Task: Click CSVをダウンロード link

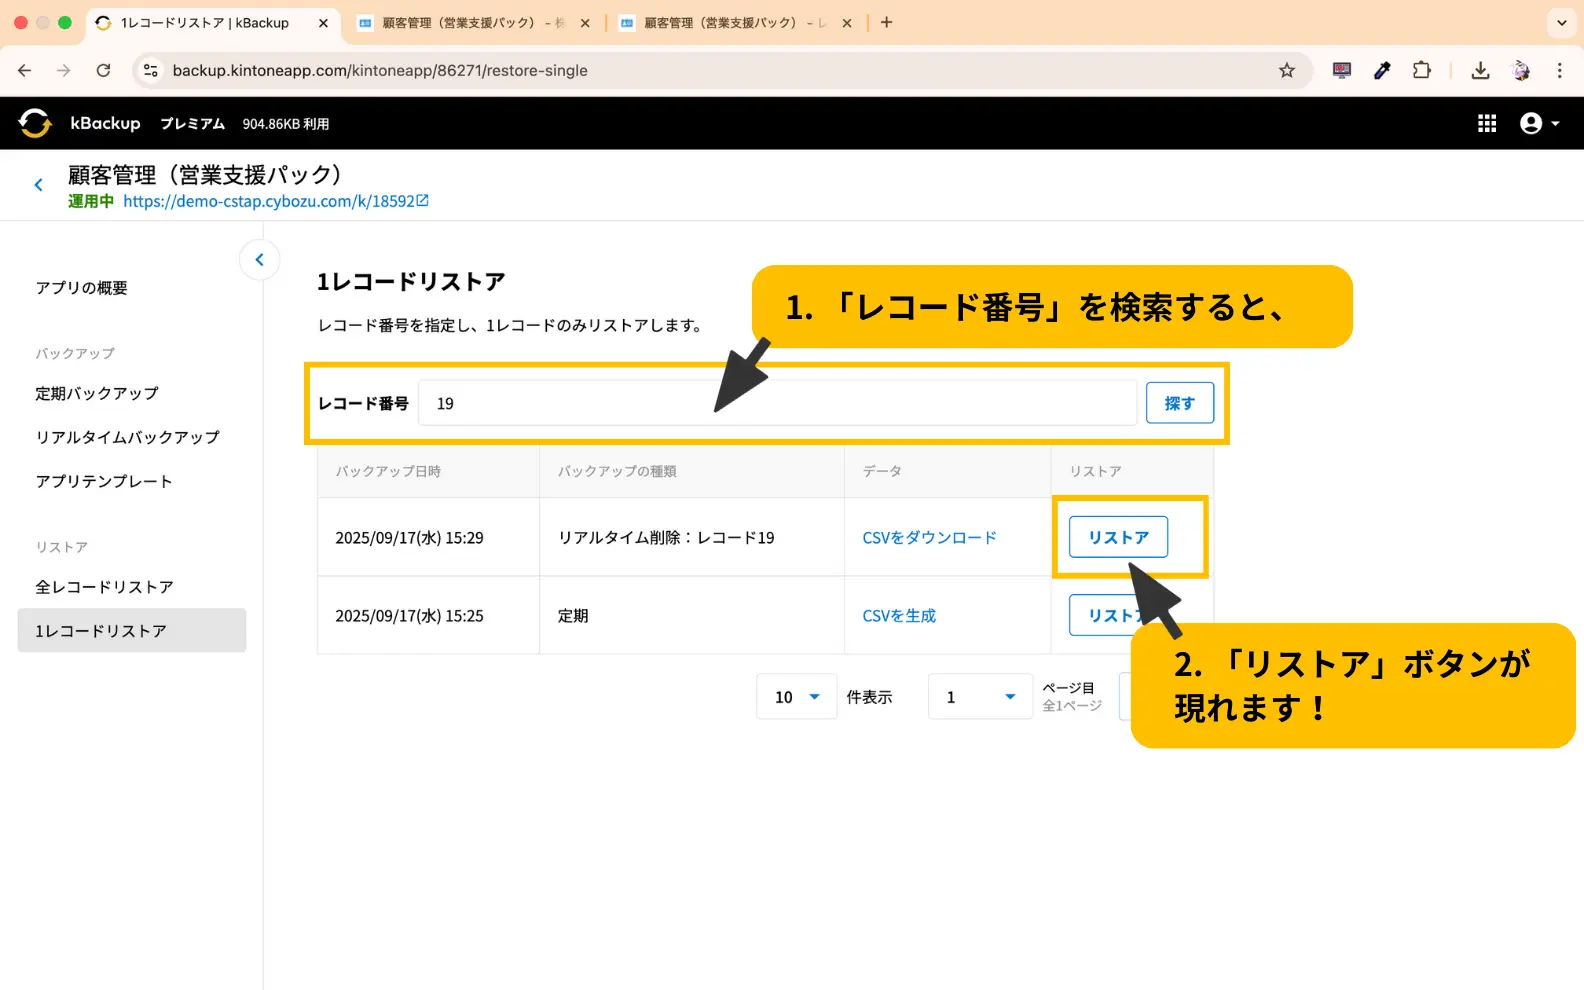Action: [x=930, y=538]
